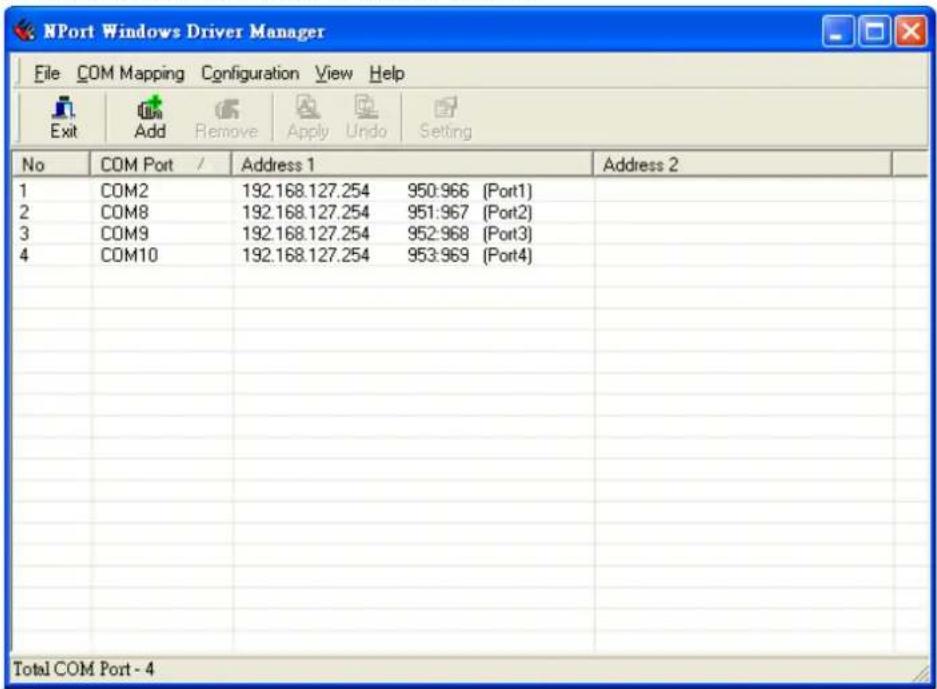Click row number 3 in No column
This screenshot has width=937, height=689.
[25, 234]
